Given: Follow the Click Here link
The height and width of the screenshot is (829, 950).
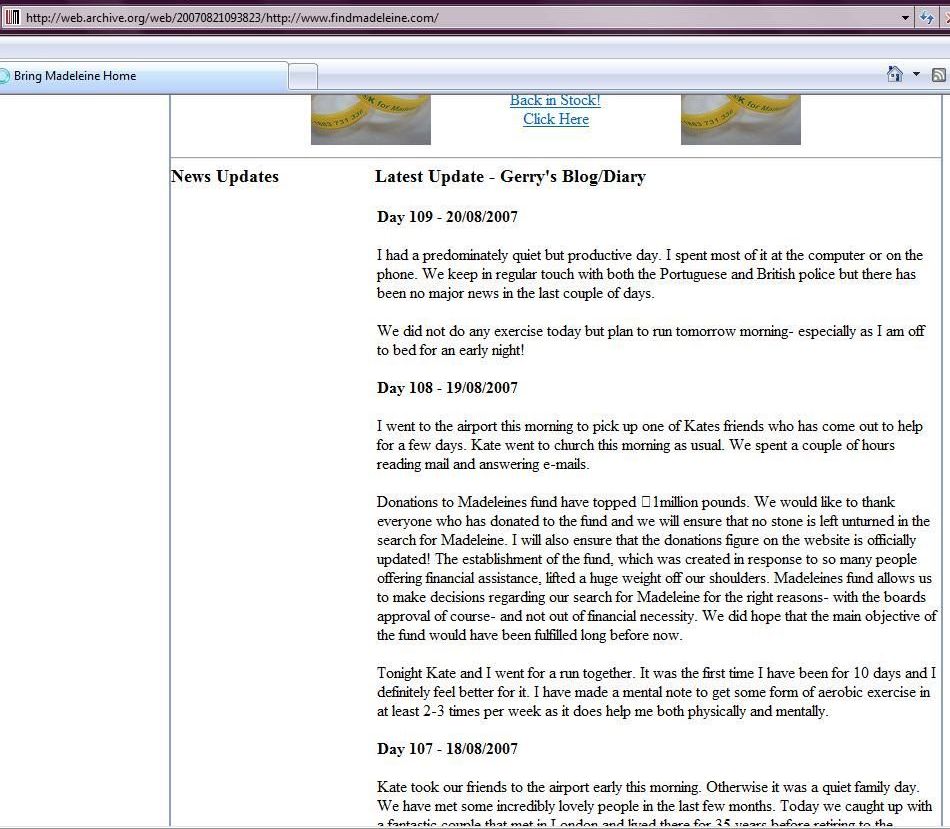Looking at the screenshot, I should tap(555, 119).
